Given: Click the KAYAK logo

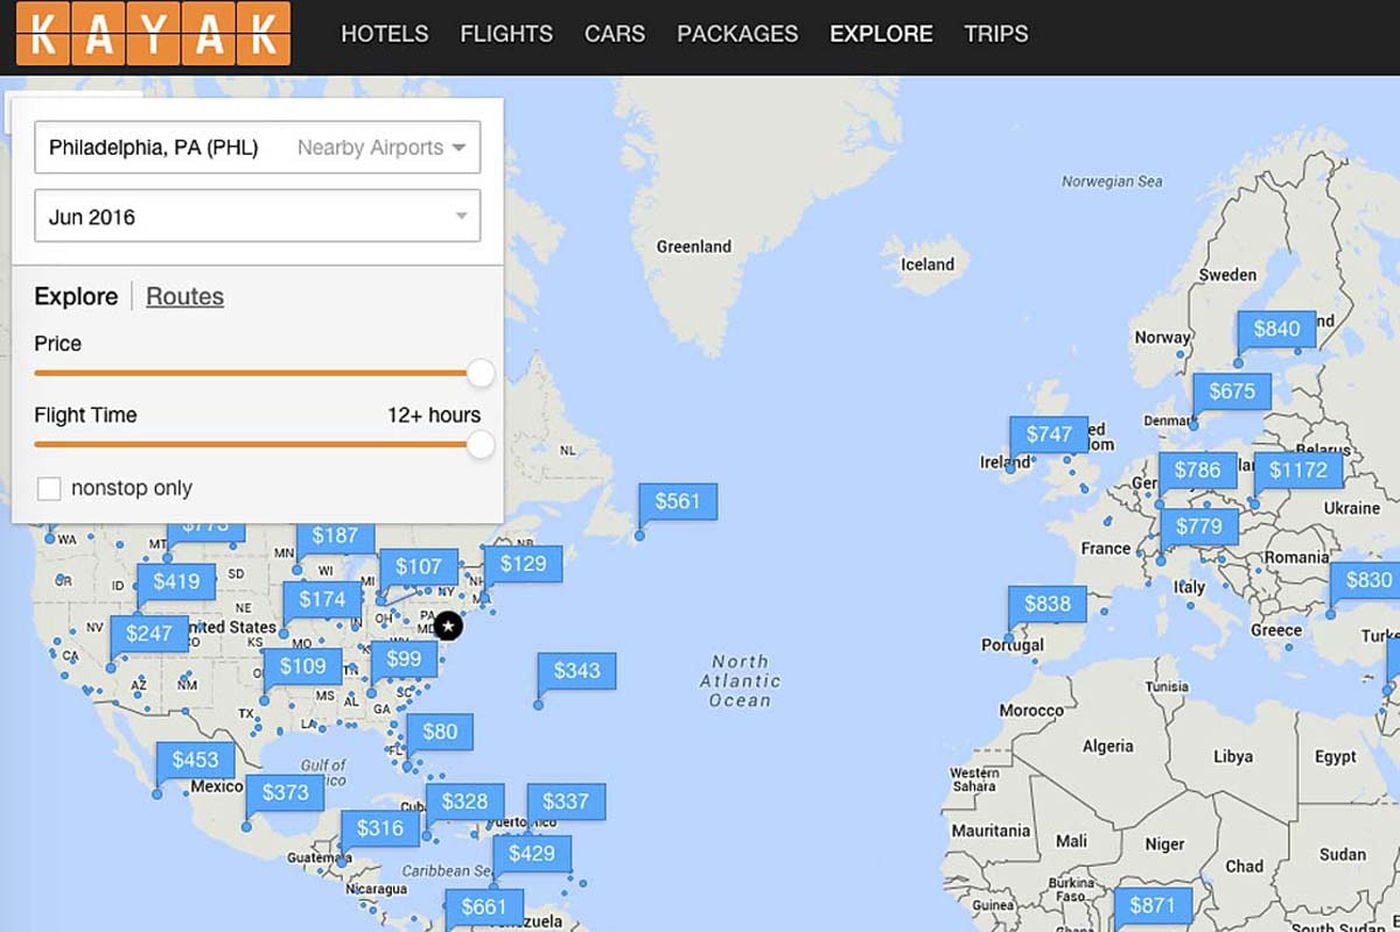Looking at the screenshot, I should pyautogui.click(x=153, y=34).
